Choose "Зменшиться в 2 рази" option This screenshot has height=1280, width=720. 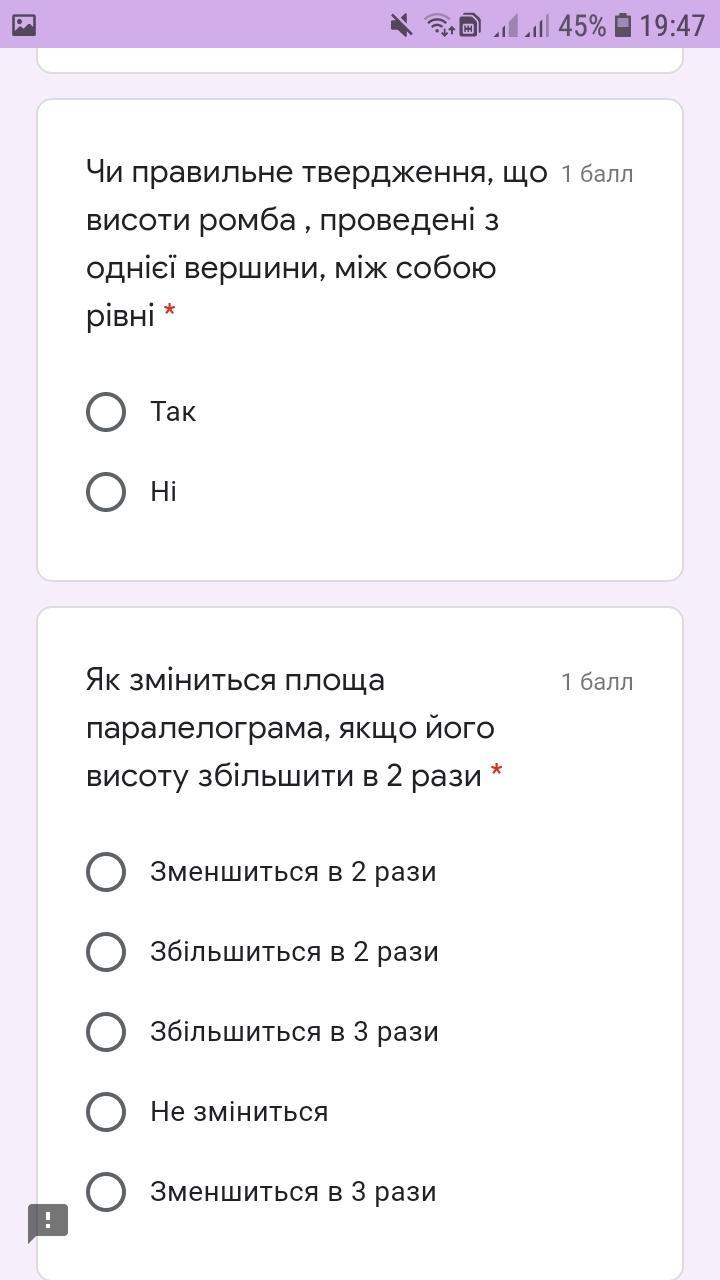(x=106, y=872)
